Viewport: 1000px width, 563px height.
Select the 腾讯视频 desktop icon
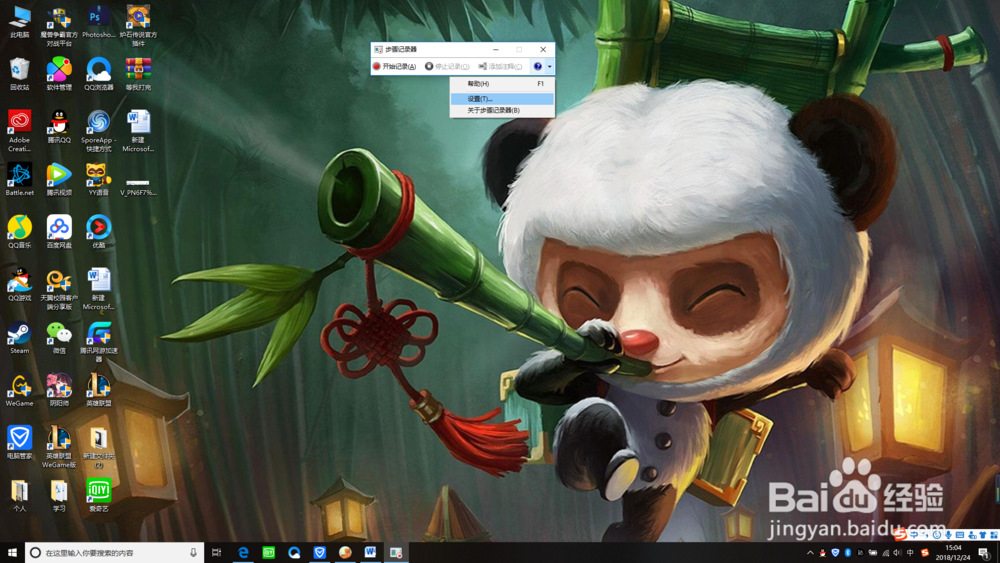pos(59,179)
